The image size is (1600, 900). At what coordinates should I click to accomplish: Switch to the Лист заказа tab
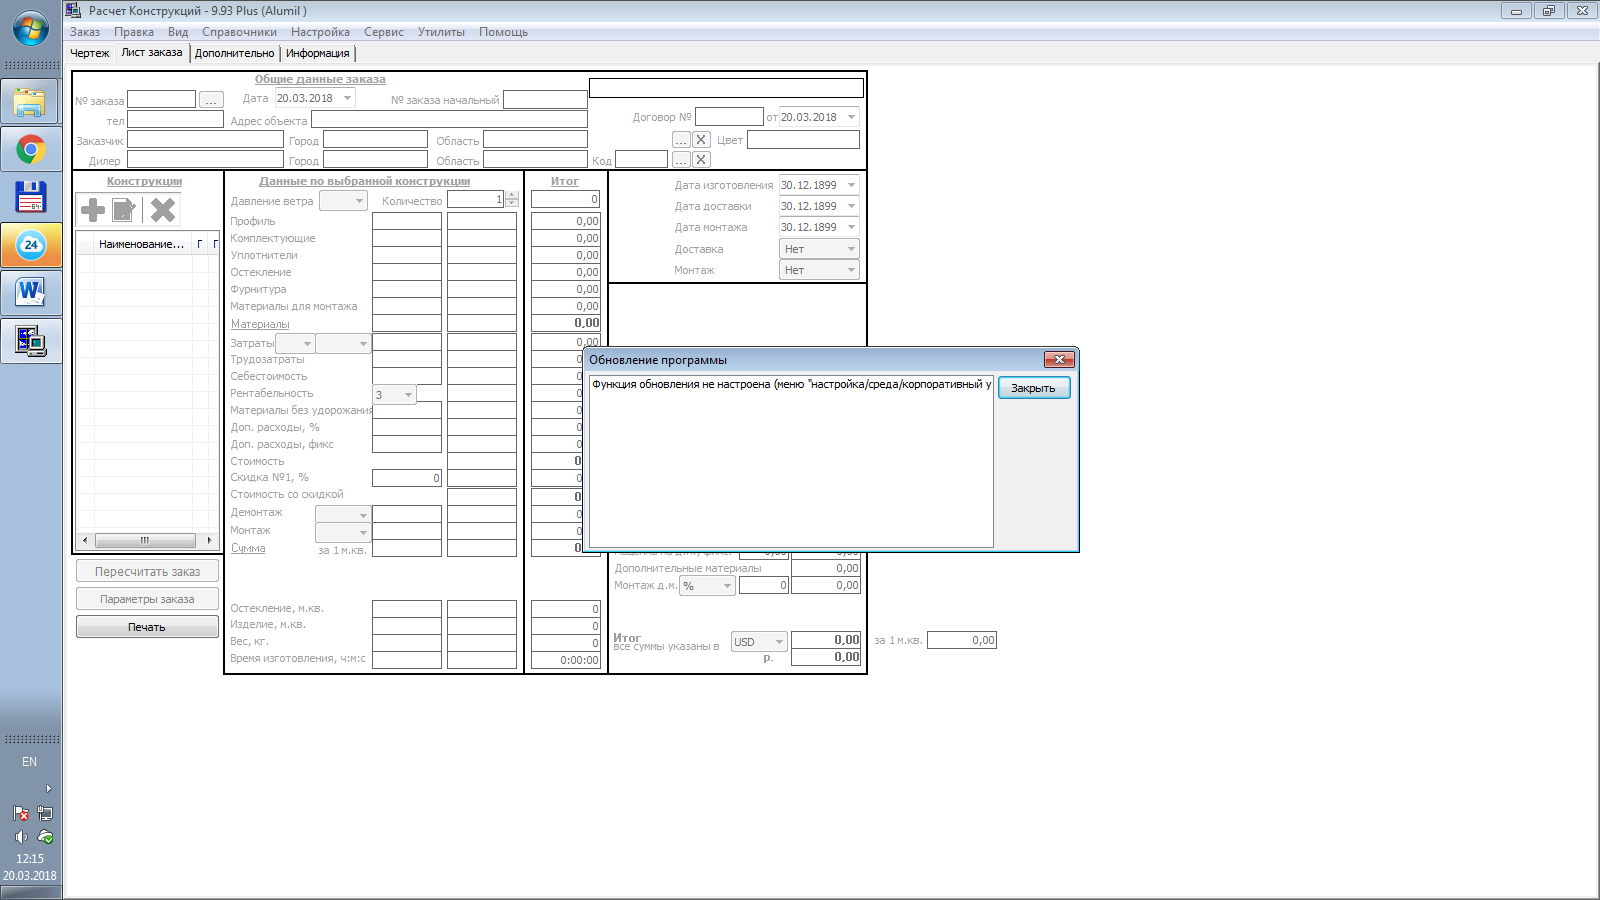click(x=152, y=52)
